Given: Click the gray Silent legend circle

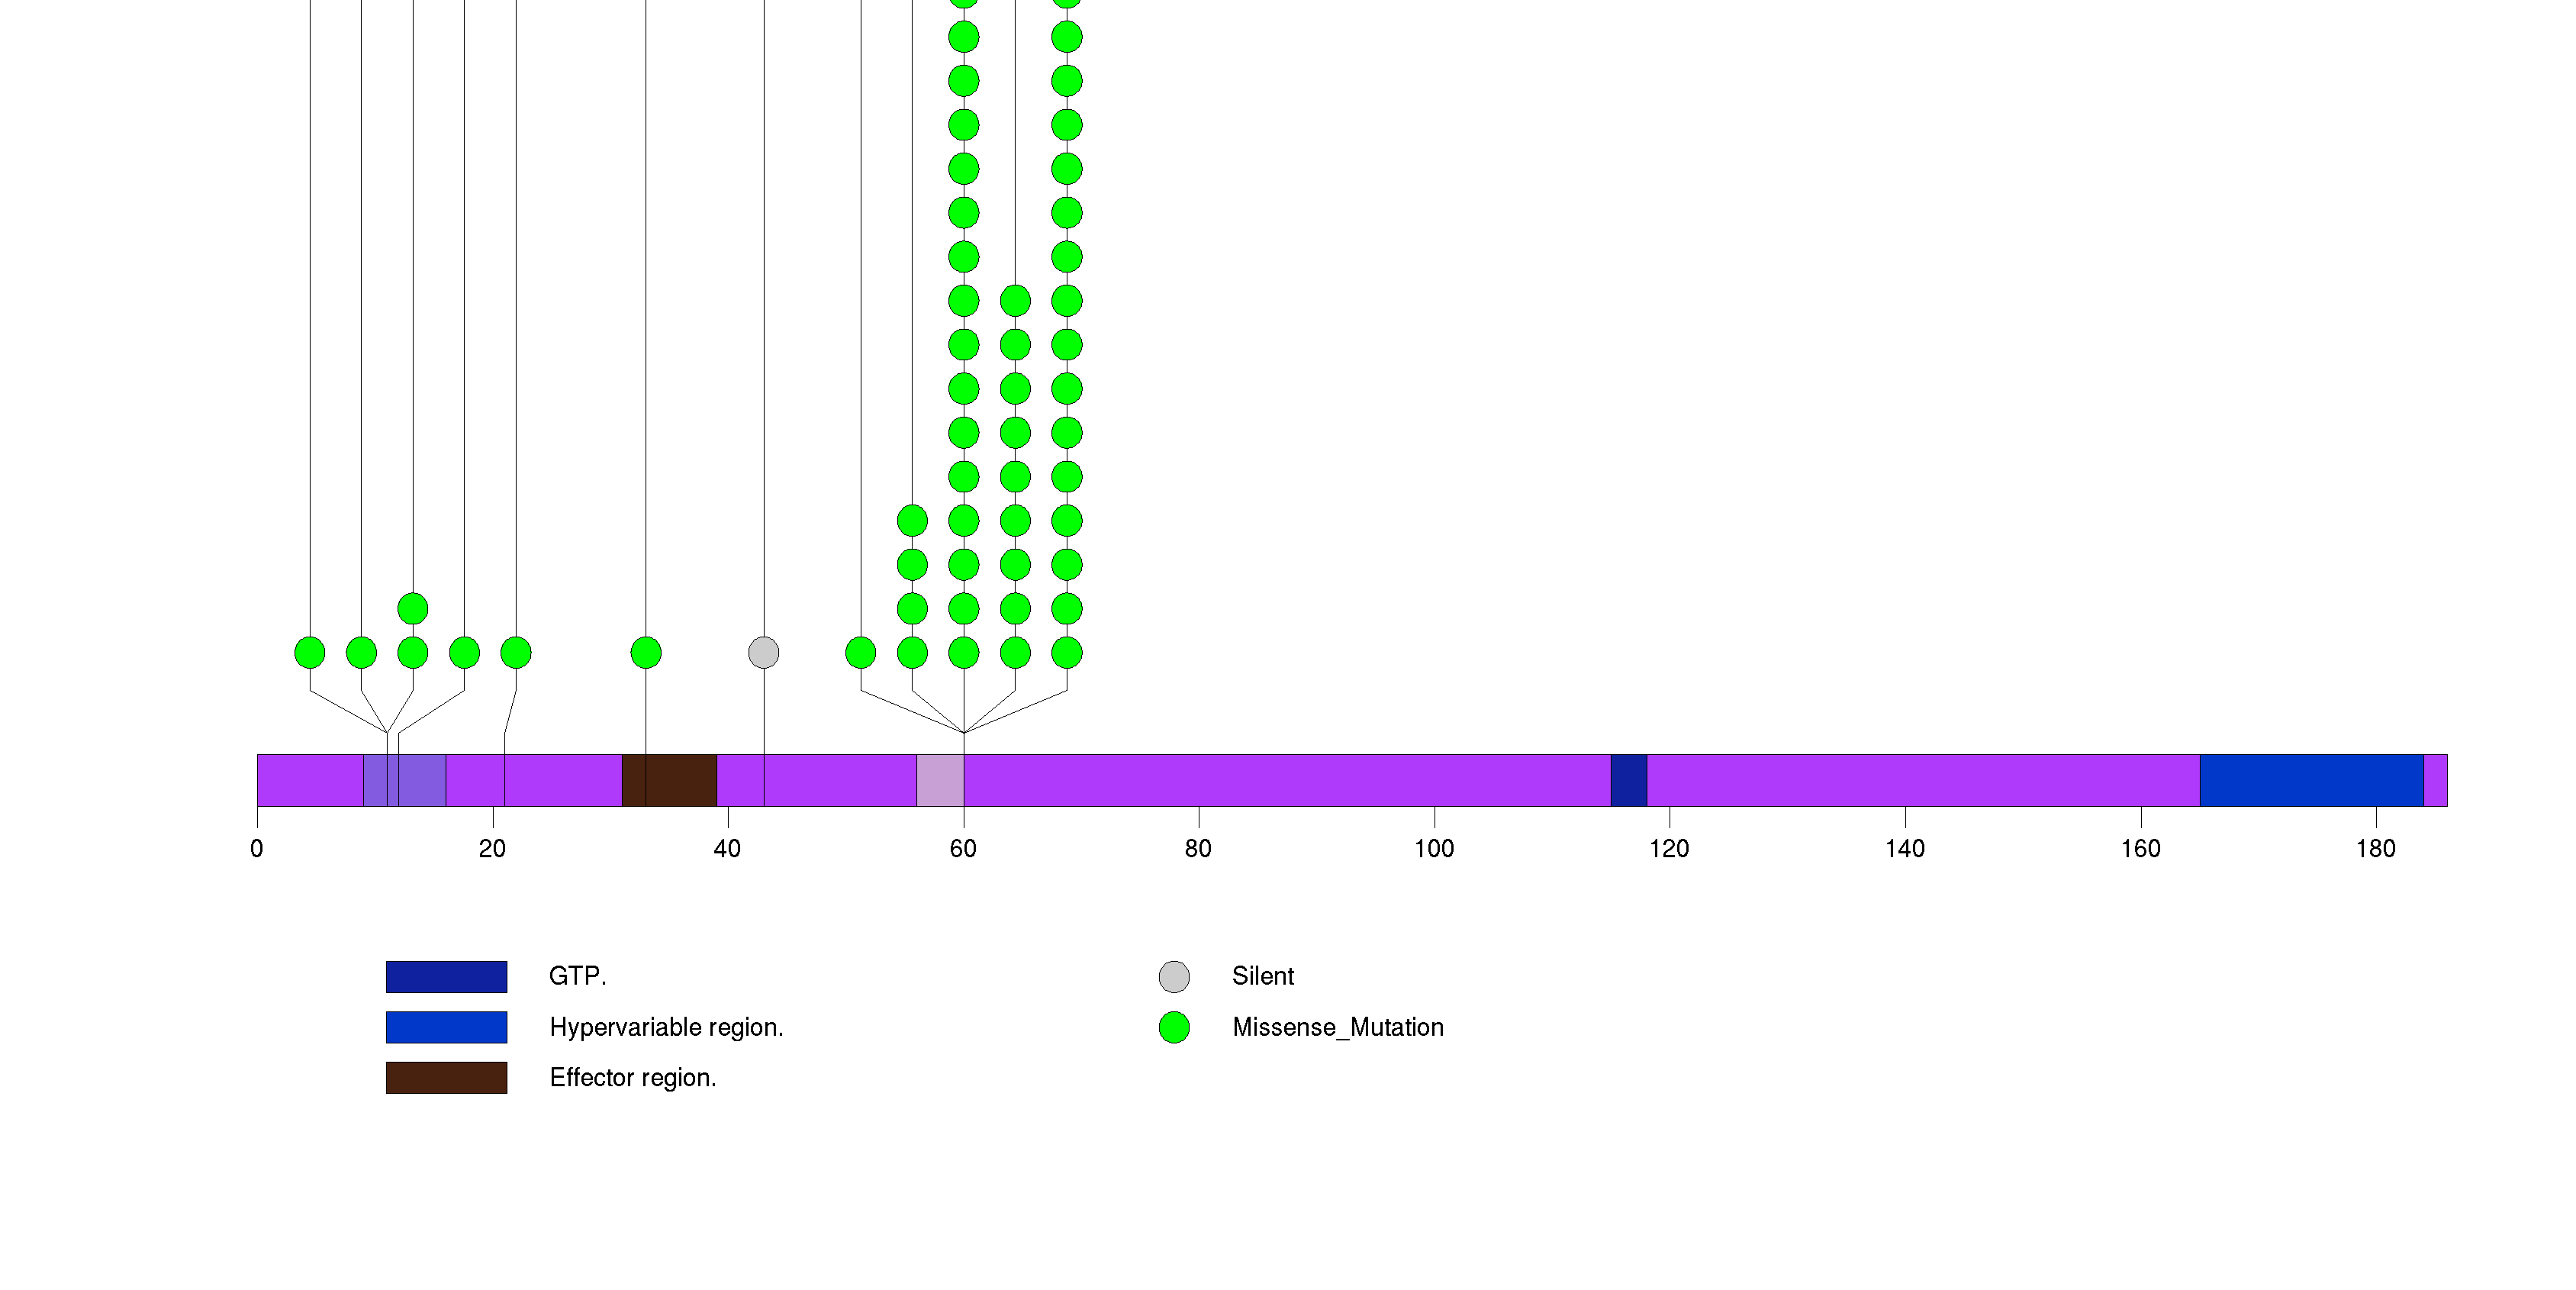Looking at the screenshot, I should pyautogui.click(x=1174, y=976).
